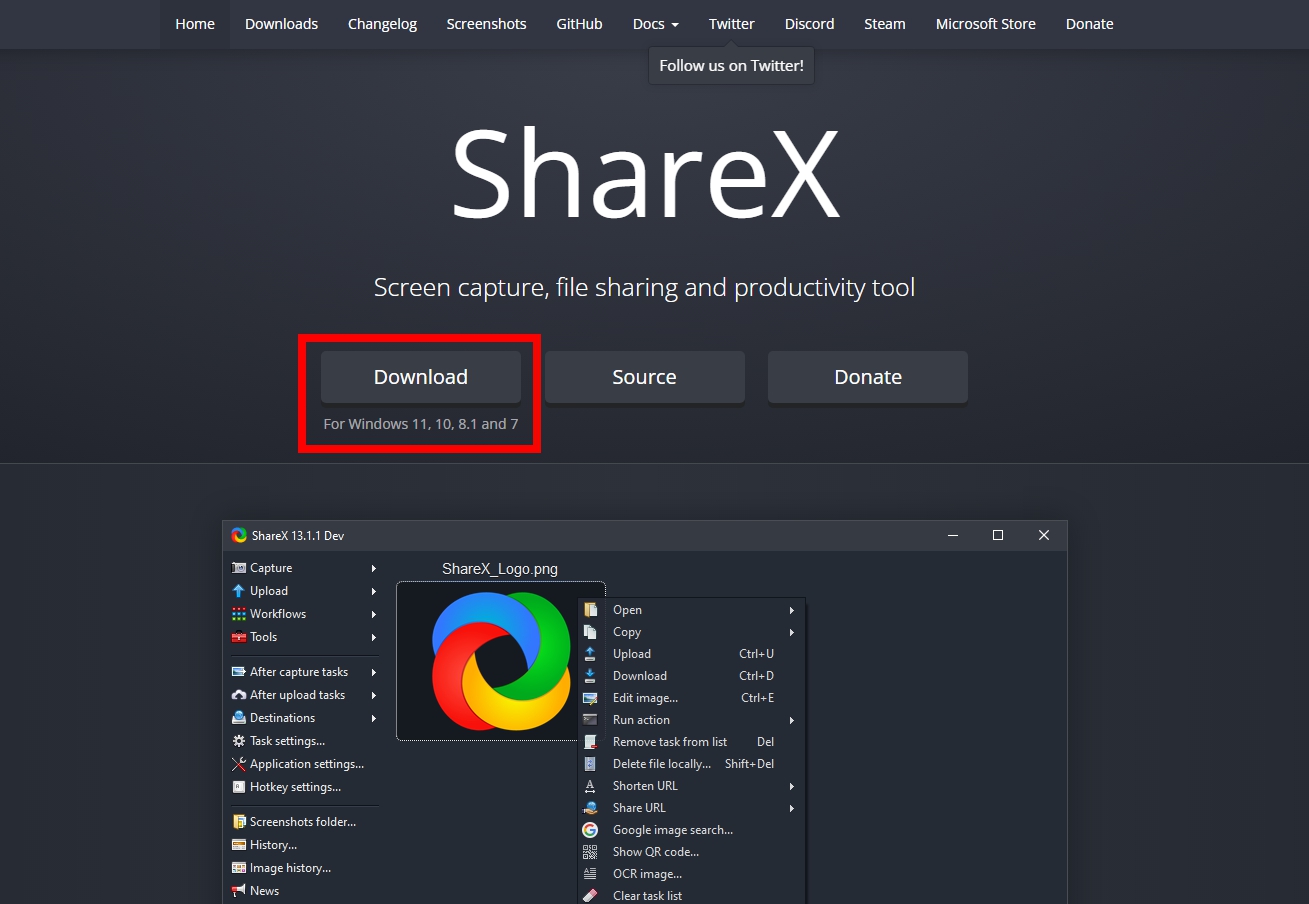
Task: Click the ShareX_Logo.png file name
Action: pyautogui.click(x=500, y=569)
